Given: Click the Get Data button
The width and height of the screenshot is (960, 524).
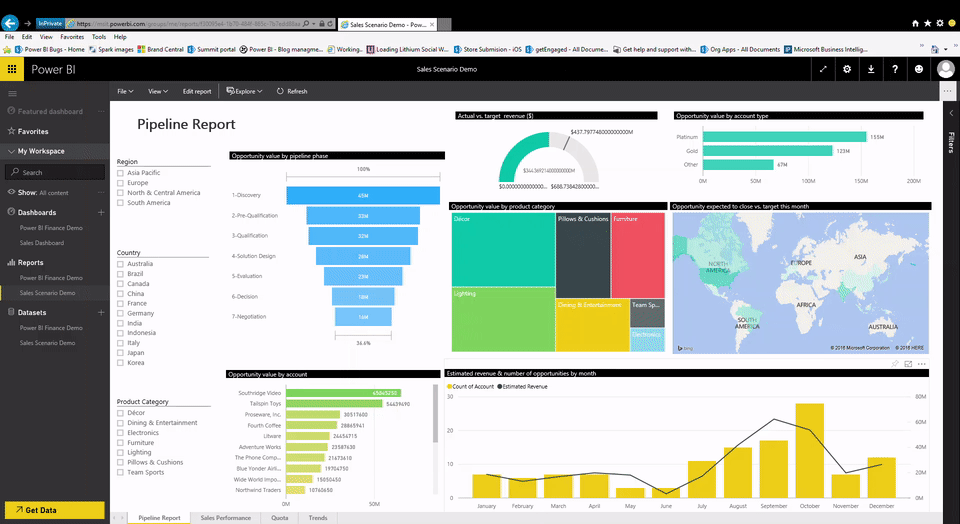Looking at the screenshot, I should (53, 510).
